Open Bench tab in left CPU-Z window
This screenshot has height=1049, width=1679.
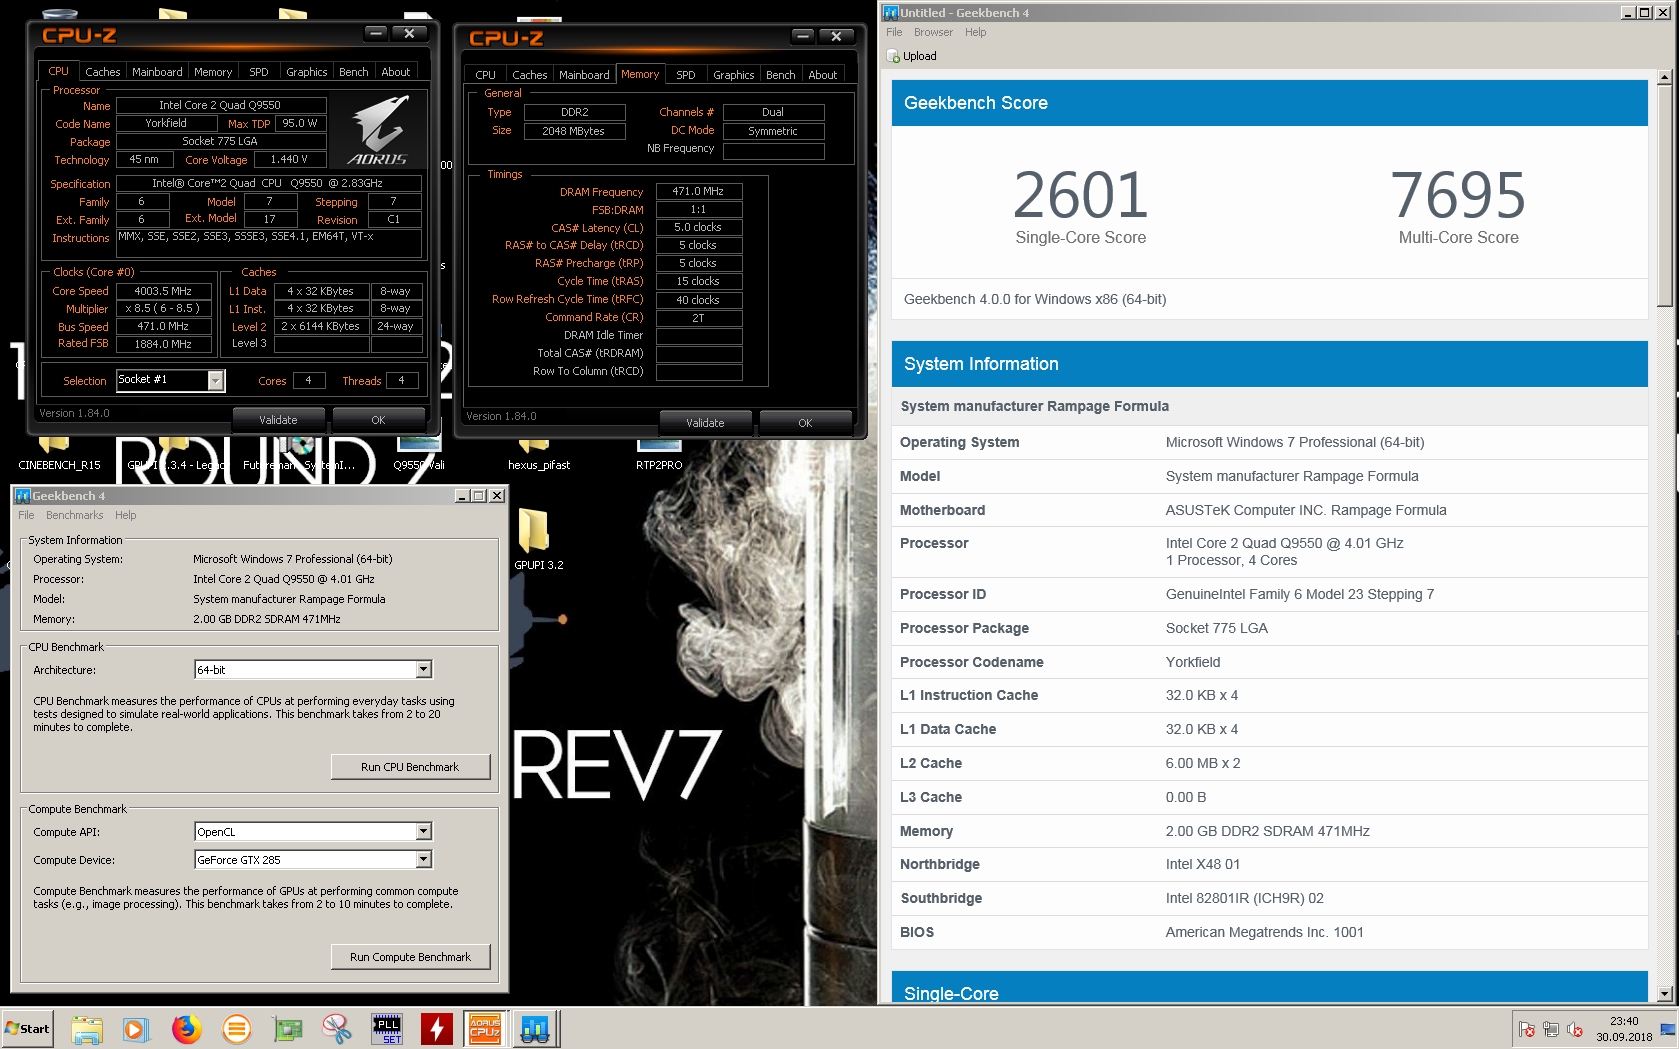coord(353,72)
